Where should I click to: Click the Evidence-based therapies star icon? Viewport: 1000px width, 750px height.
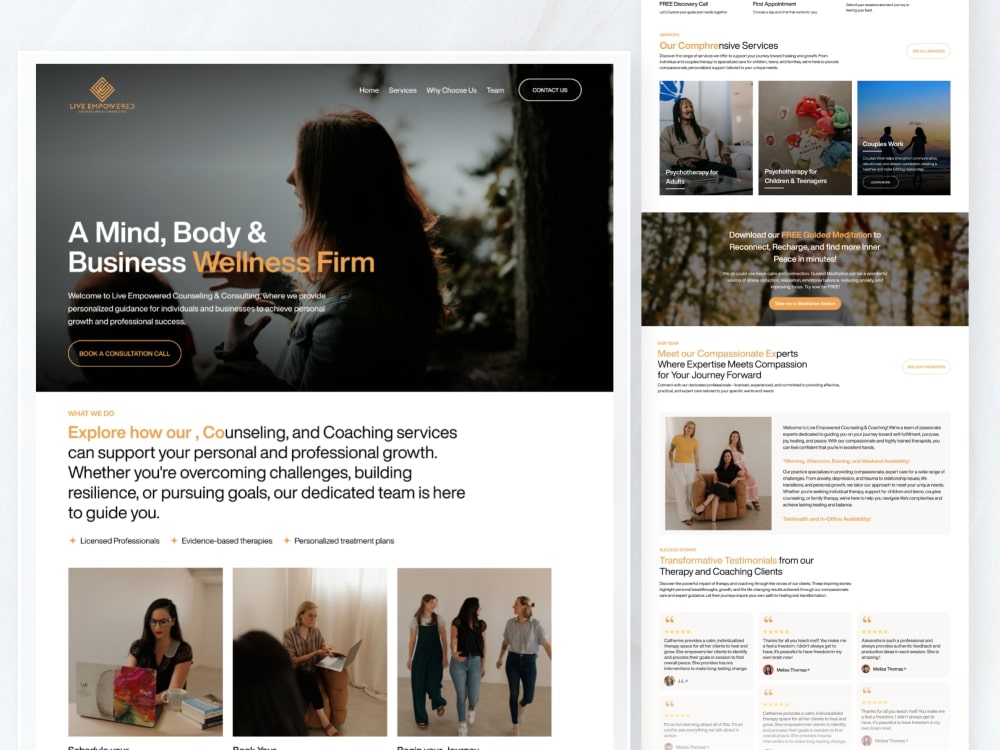[x=174, y=541]
